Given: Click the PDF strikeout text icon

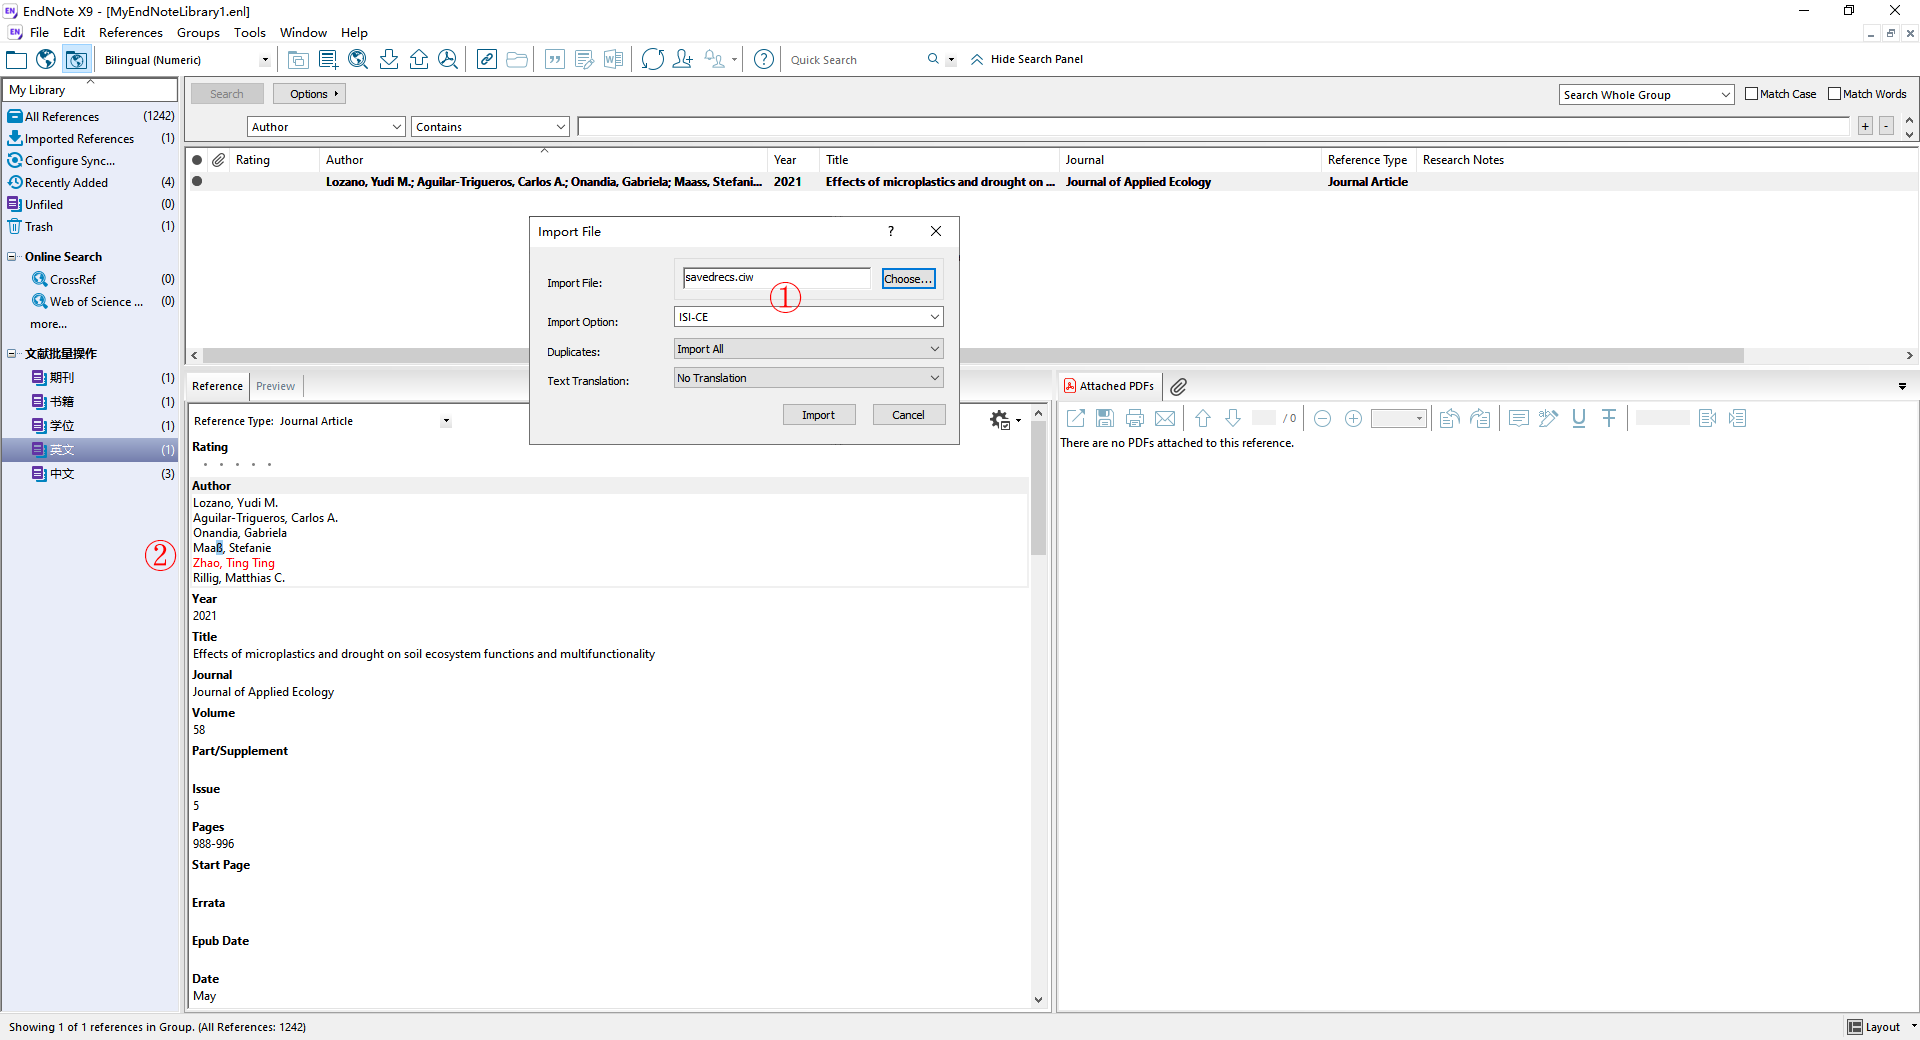Looking at the screenshot, I should [1609, 418].
